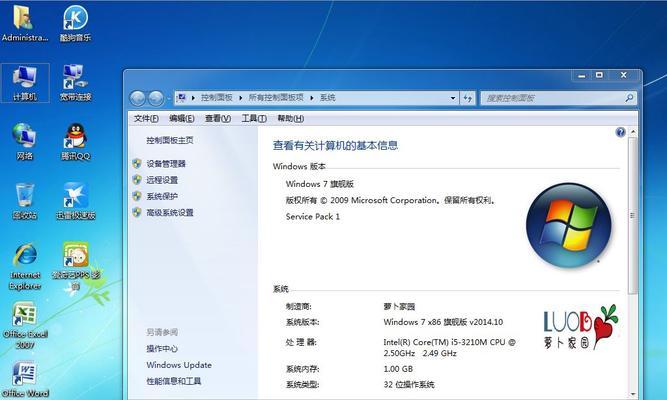
Task: Click the processor value Intel(R) Core(TM) i5-3210M
Action: click(x=449, y=347)
